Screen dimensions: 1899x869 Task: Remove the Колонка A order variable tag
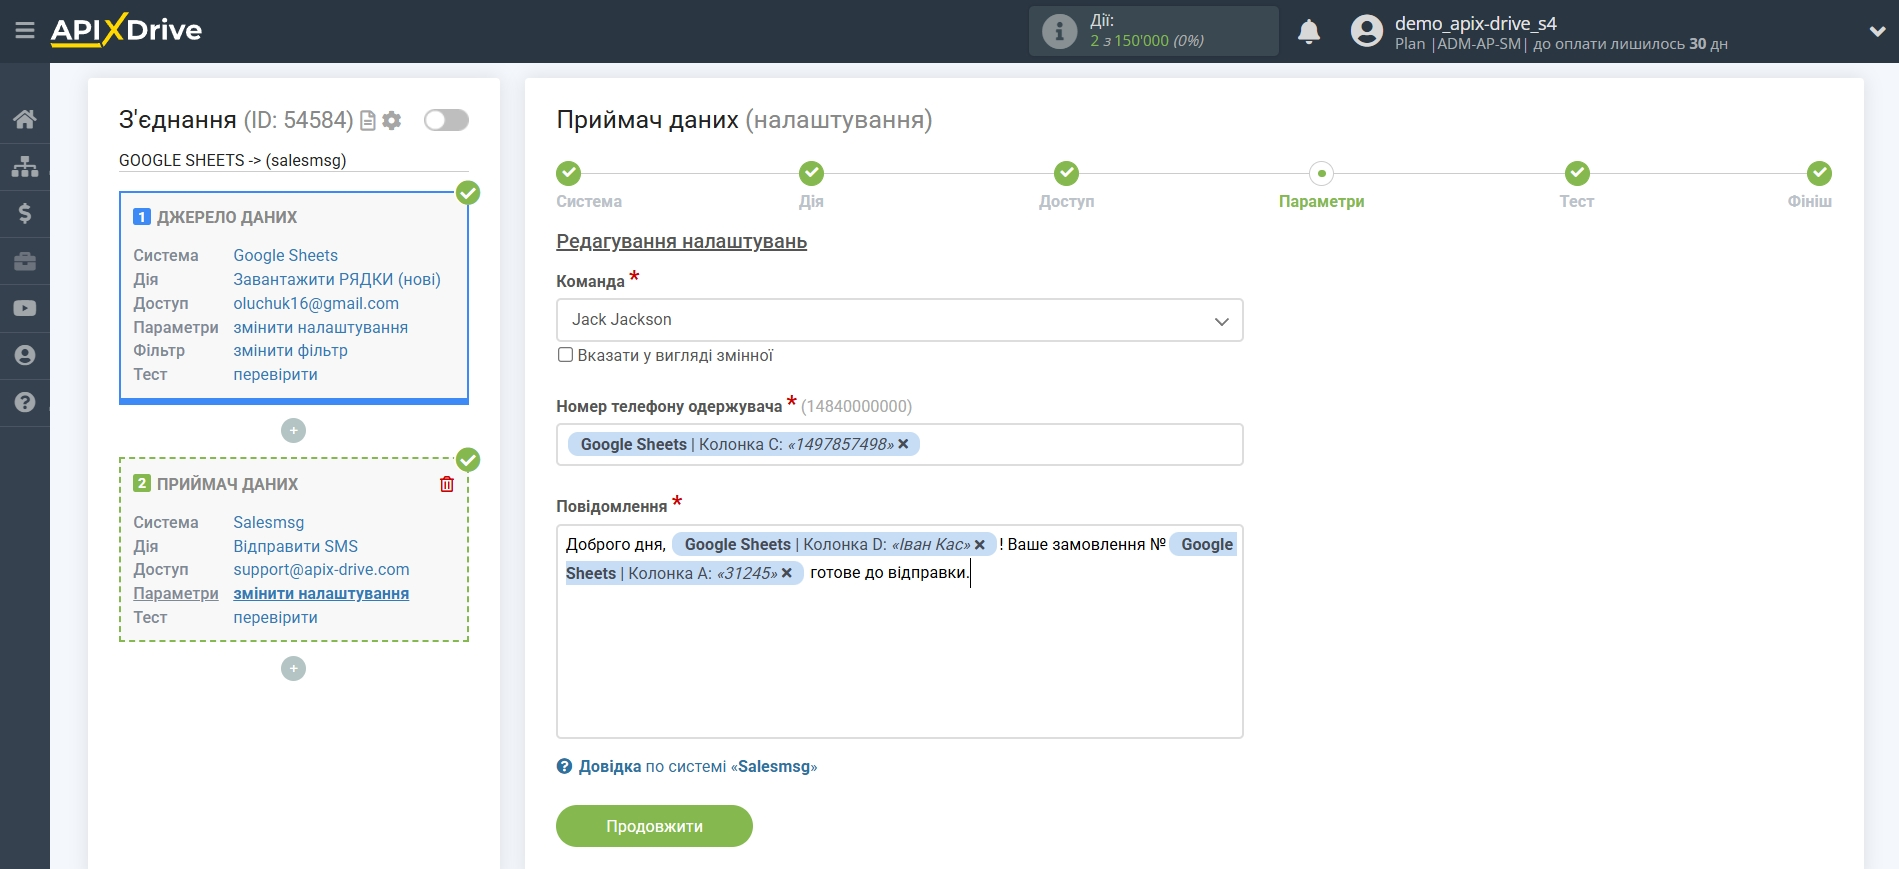click(787, 573)
